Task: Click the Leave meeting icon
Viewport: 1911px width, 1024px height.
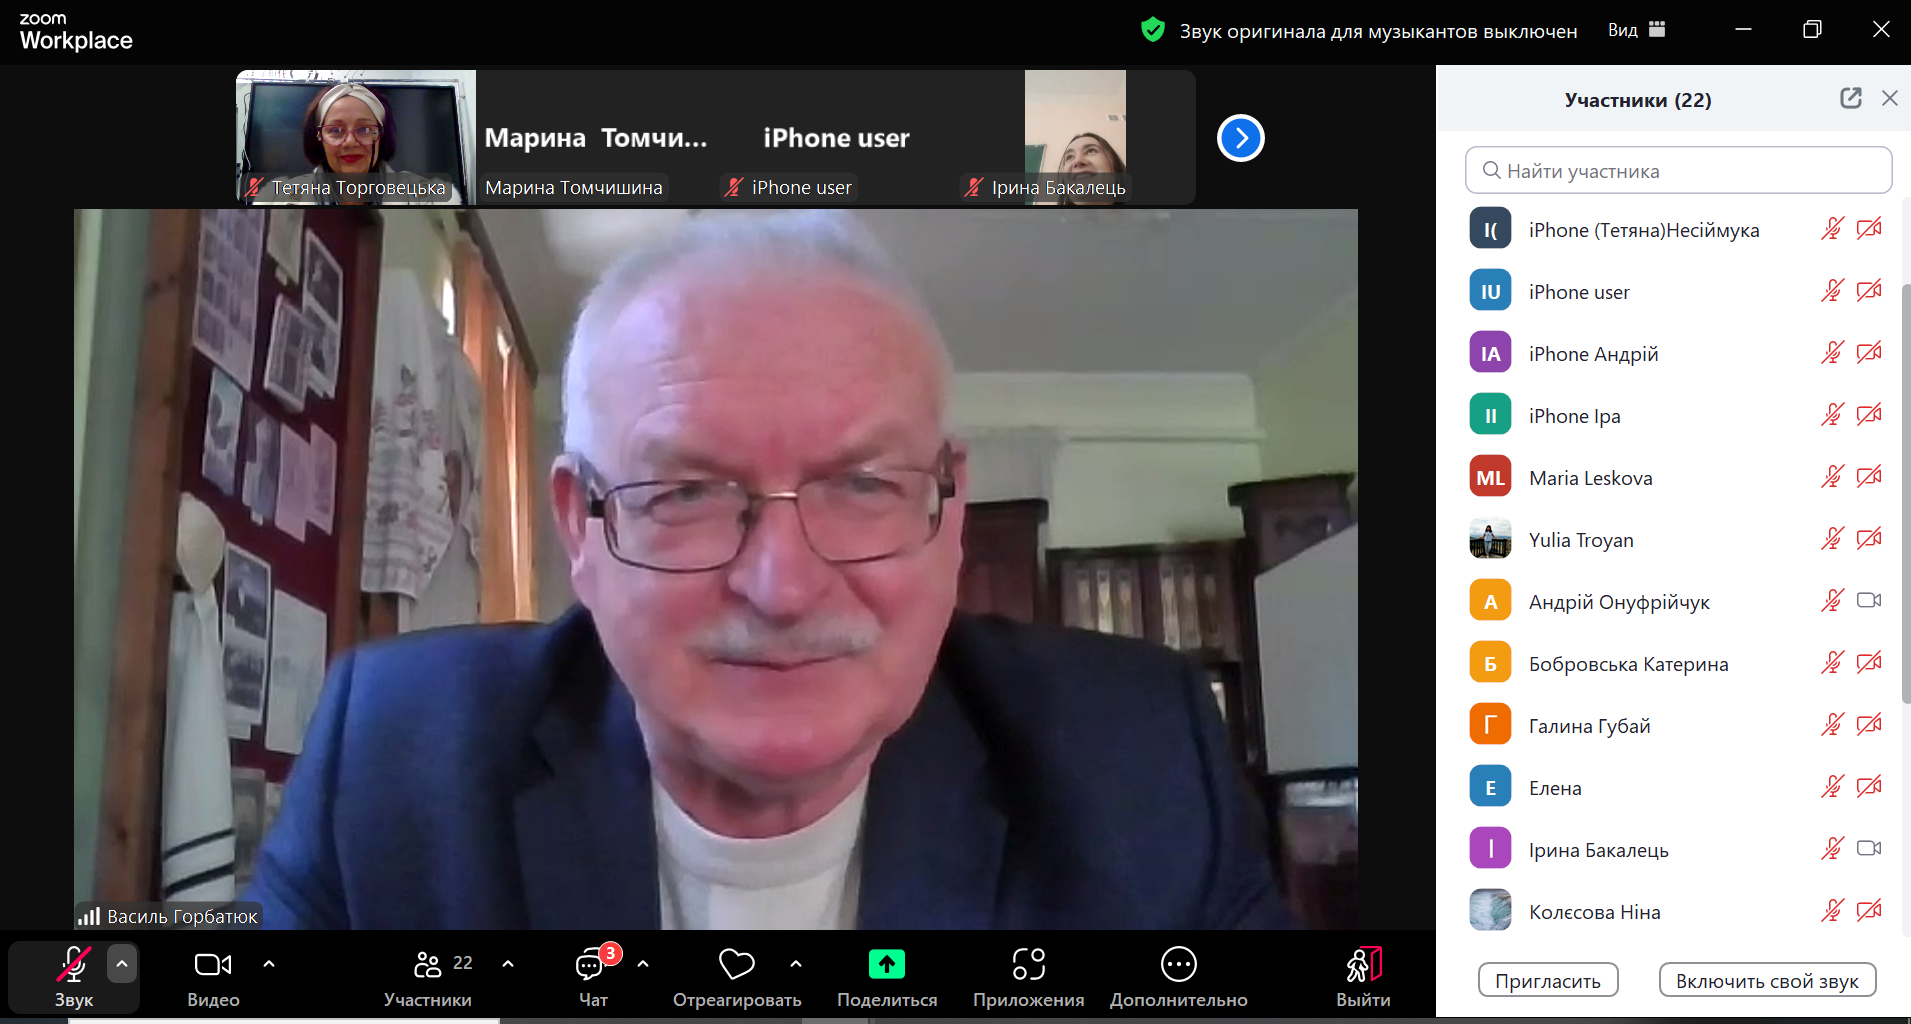Action: click(1362, 965)
